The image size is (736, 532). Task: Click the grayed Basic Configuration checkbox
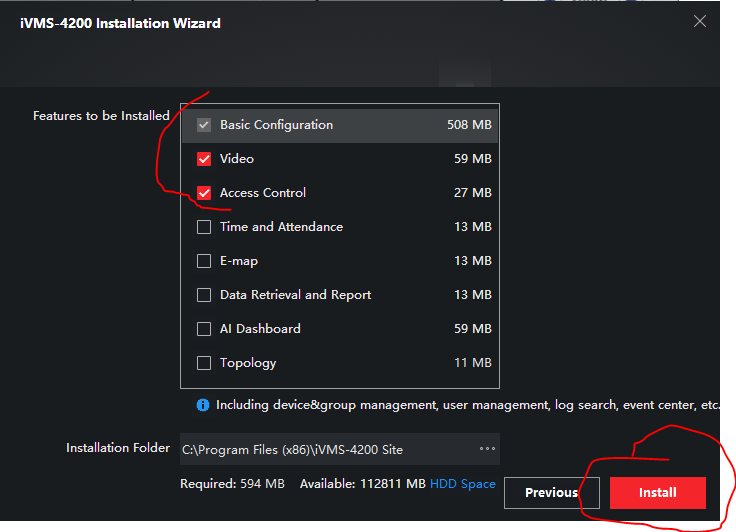[x=204, y=125]
